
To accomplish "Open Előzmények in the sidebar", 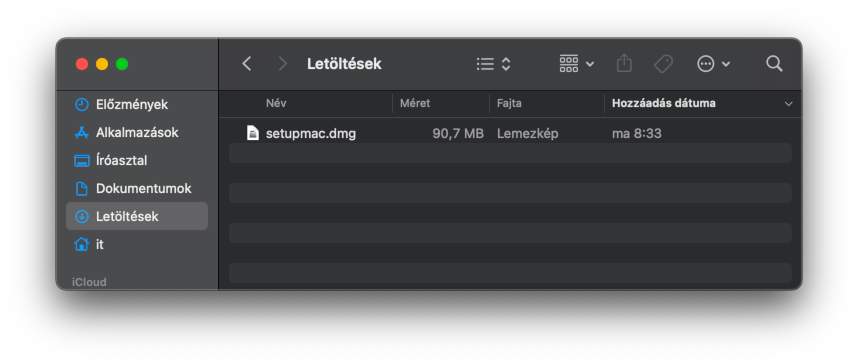I will (x=137, y=105).
